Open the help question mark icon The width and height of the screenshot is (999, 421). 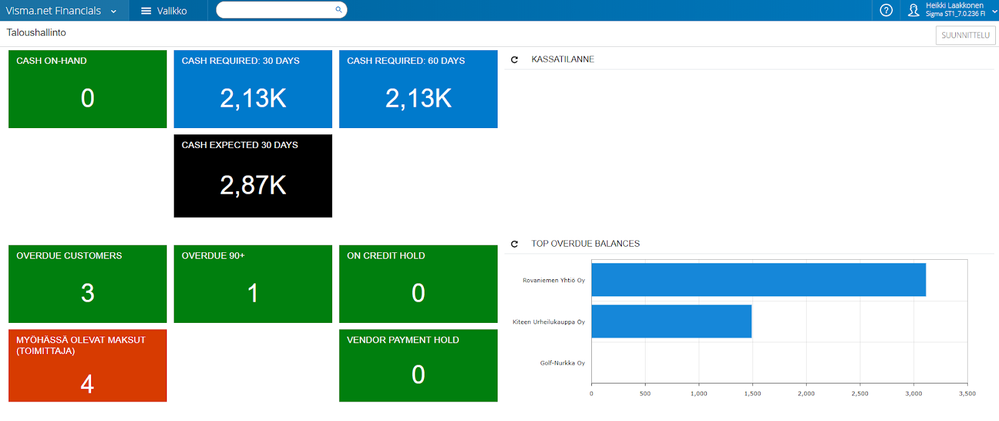coord(886,10)
